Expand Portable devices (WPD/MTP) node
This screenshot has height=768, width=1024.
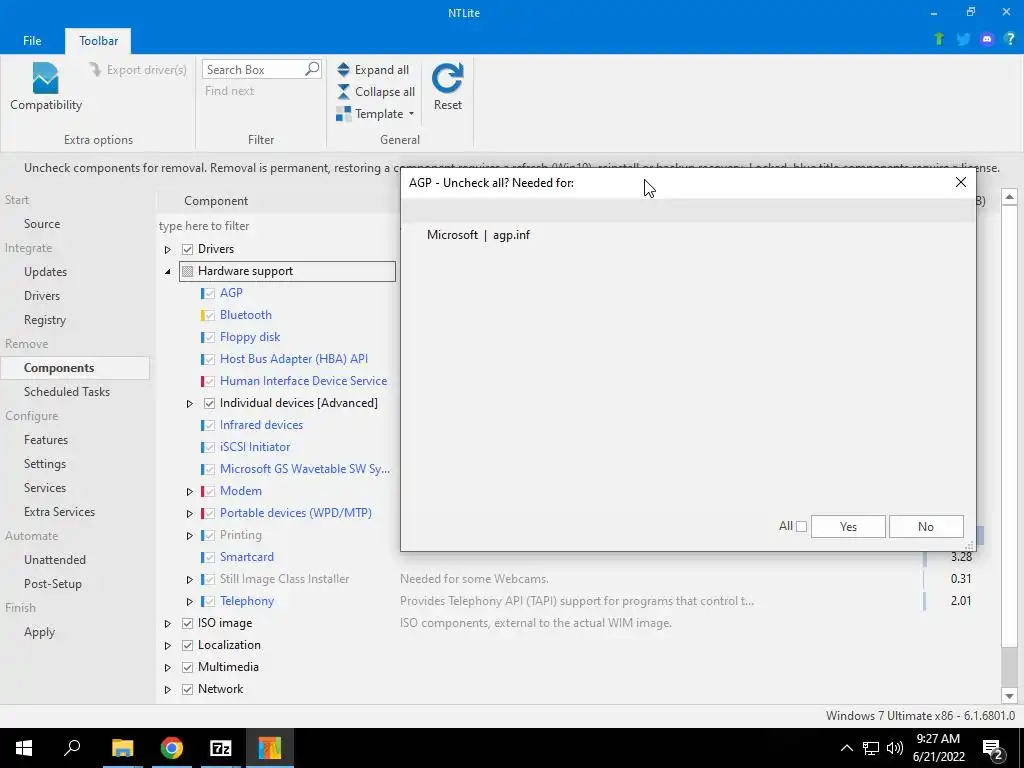(x=189, y=513)
